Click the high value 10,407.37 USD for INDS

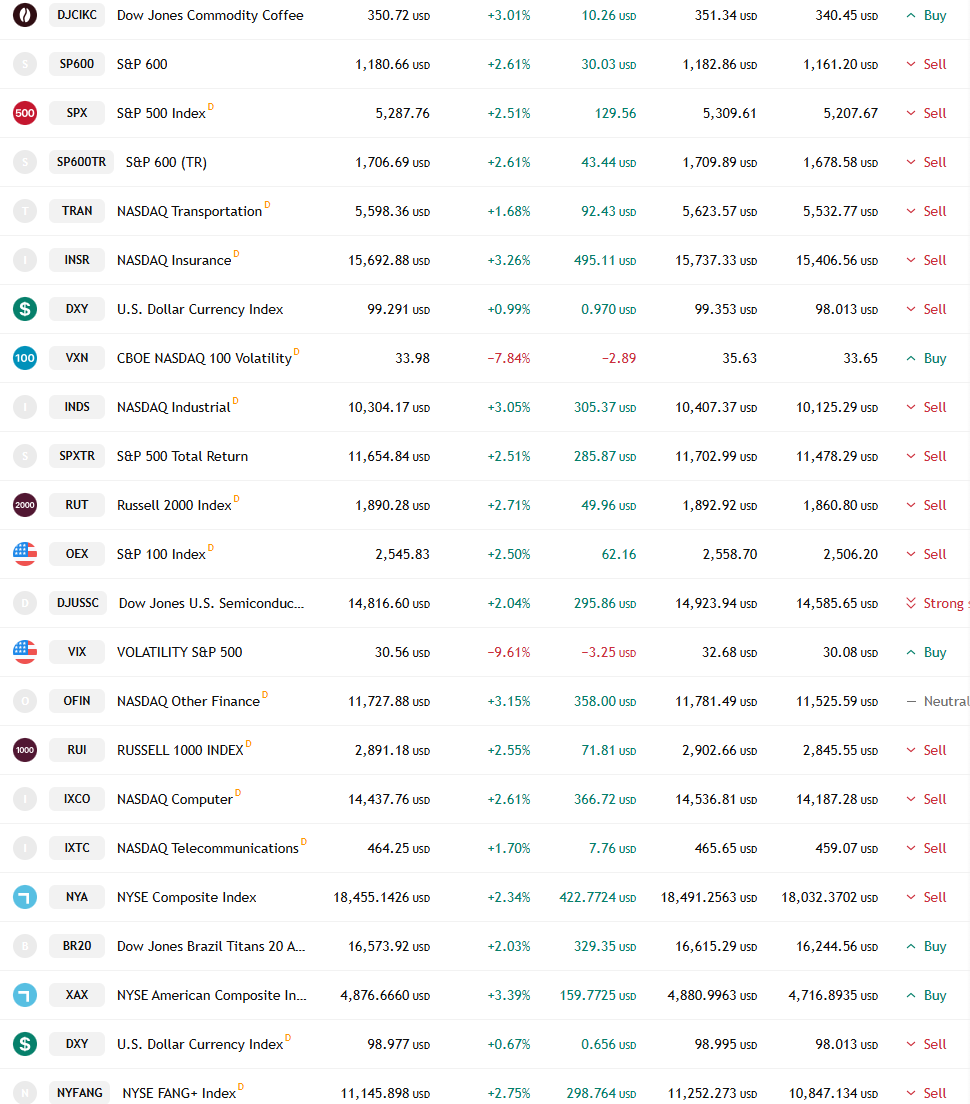(x=716, y=407)
